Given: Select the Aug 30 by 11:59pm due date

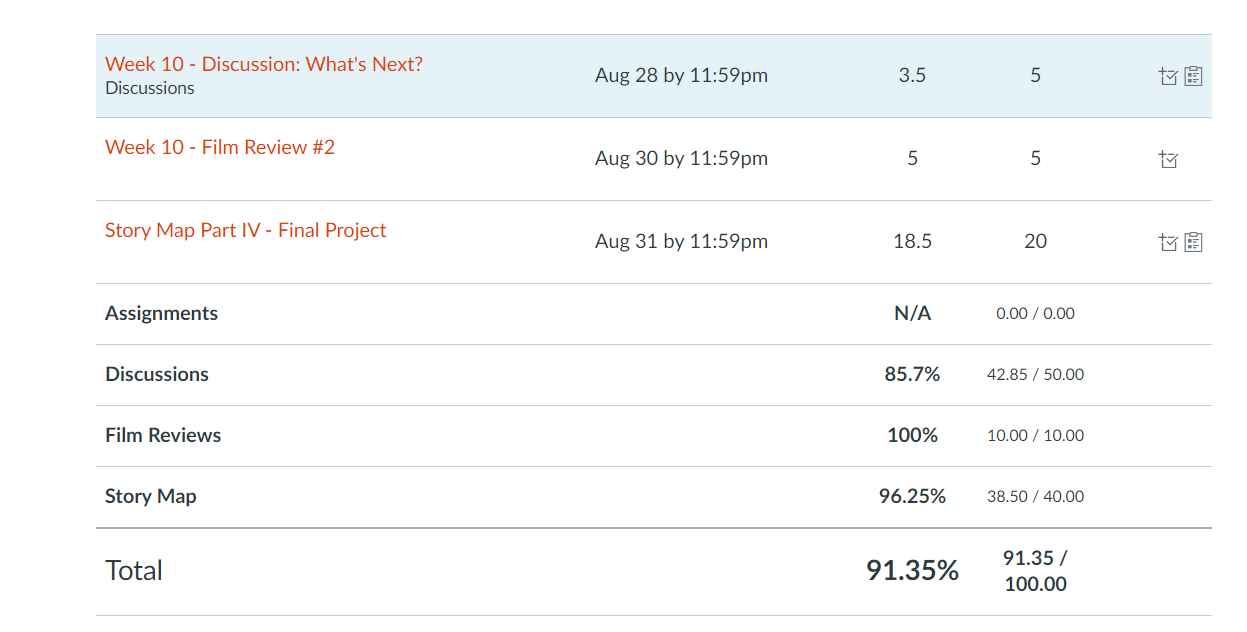Looking at the screenshot, I should (681, 158).
